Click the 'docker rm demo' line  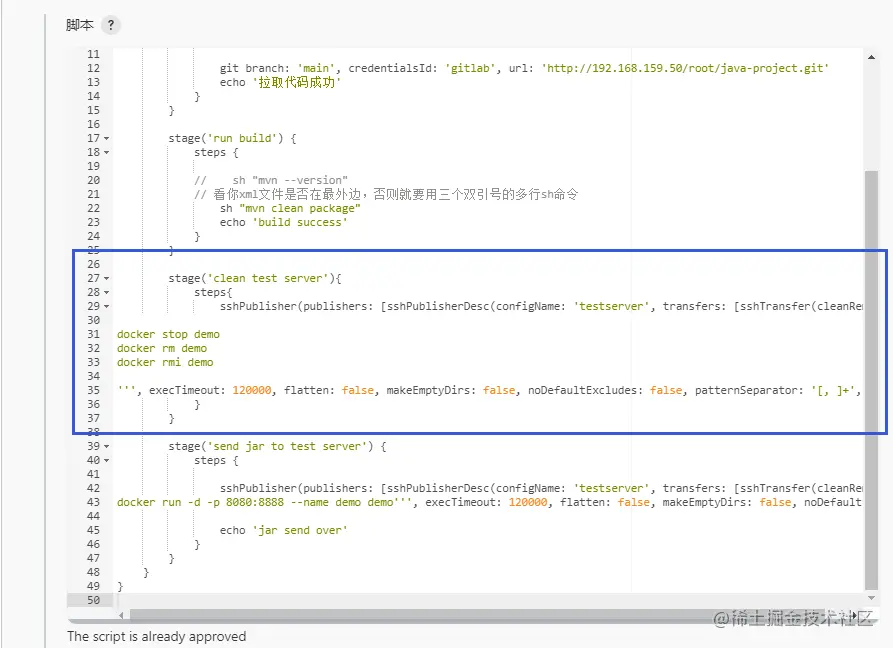[x=162, y=348]
